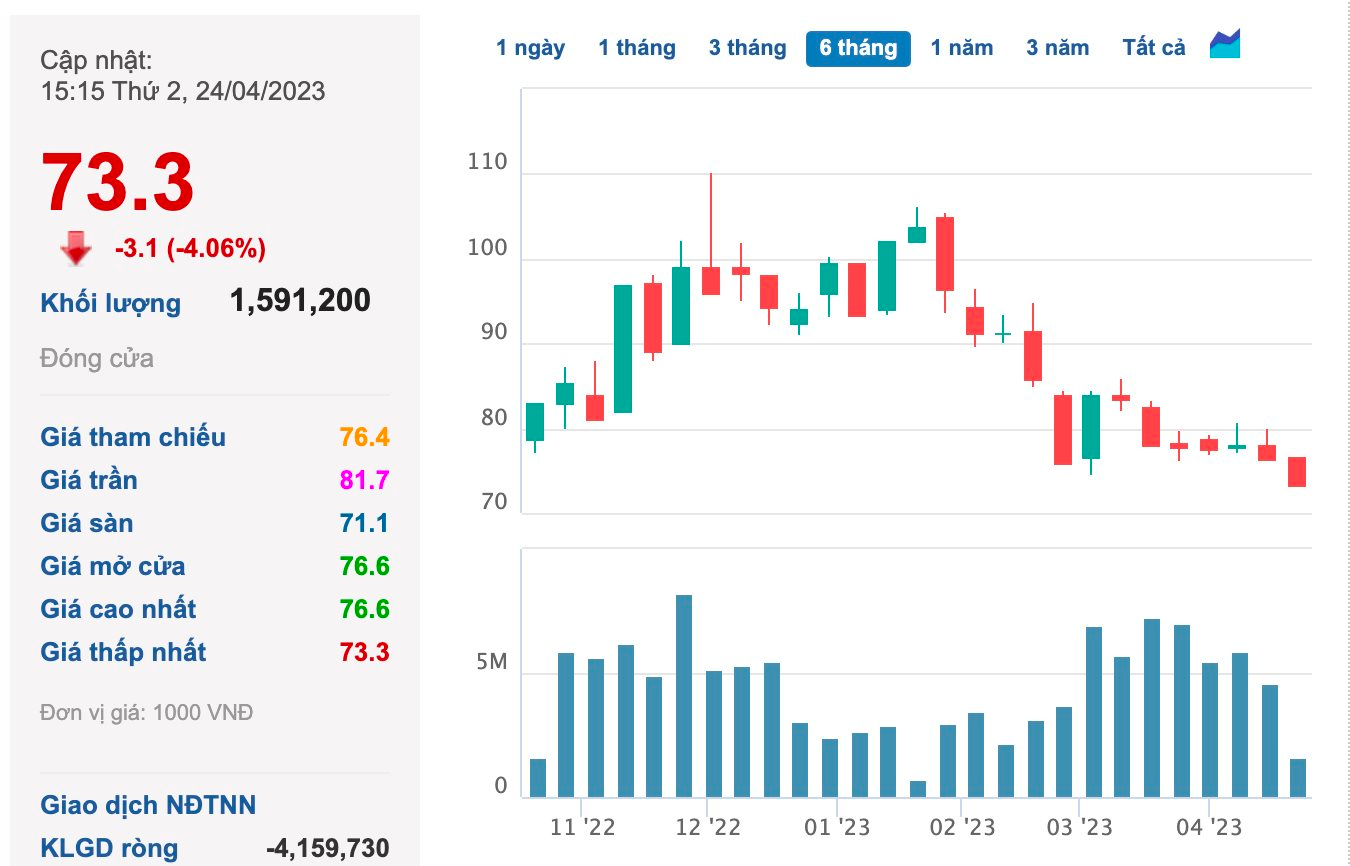
Task: Click the ceiling price 81.7
Action: 364,480
